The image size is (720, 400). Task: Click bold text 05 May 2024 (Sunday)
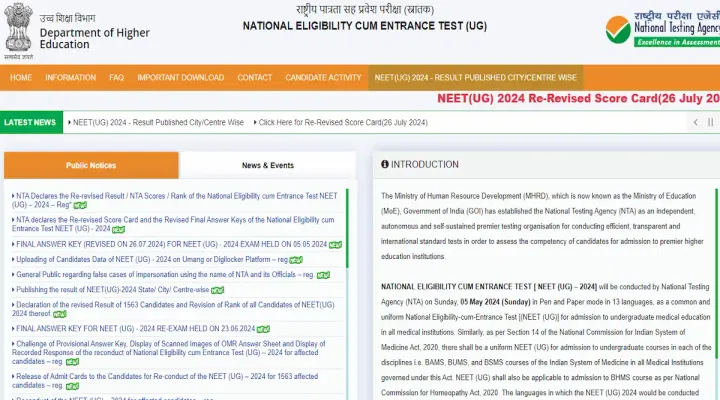pos(495,302)
